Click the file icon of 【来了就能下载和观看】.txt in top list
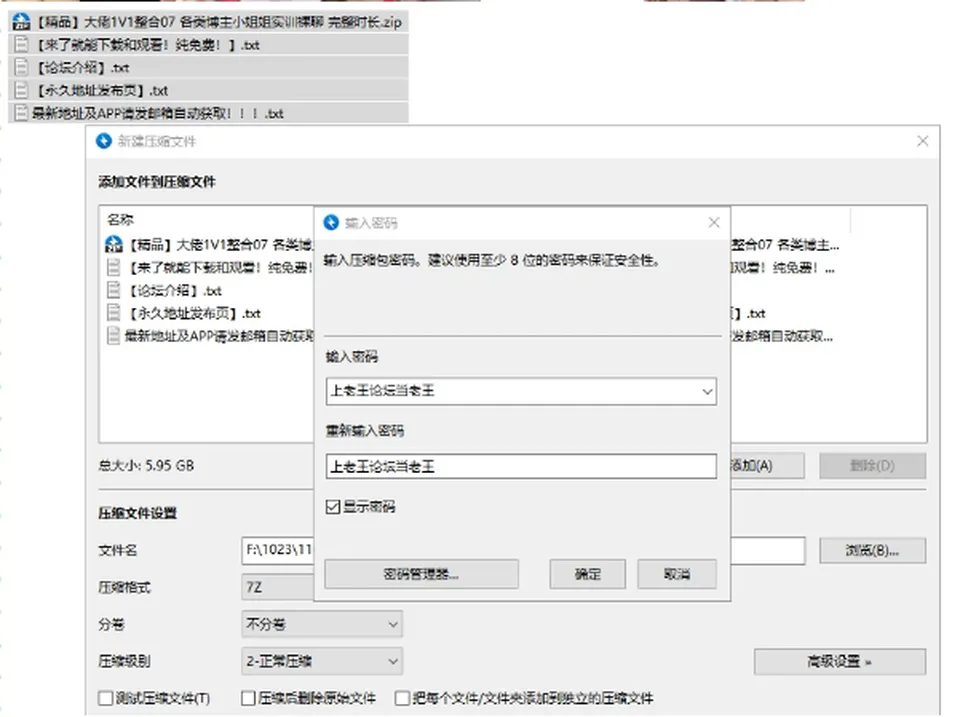Screen dimensions: 960x717 (x=21, y=45)
